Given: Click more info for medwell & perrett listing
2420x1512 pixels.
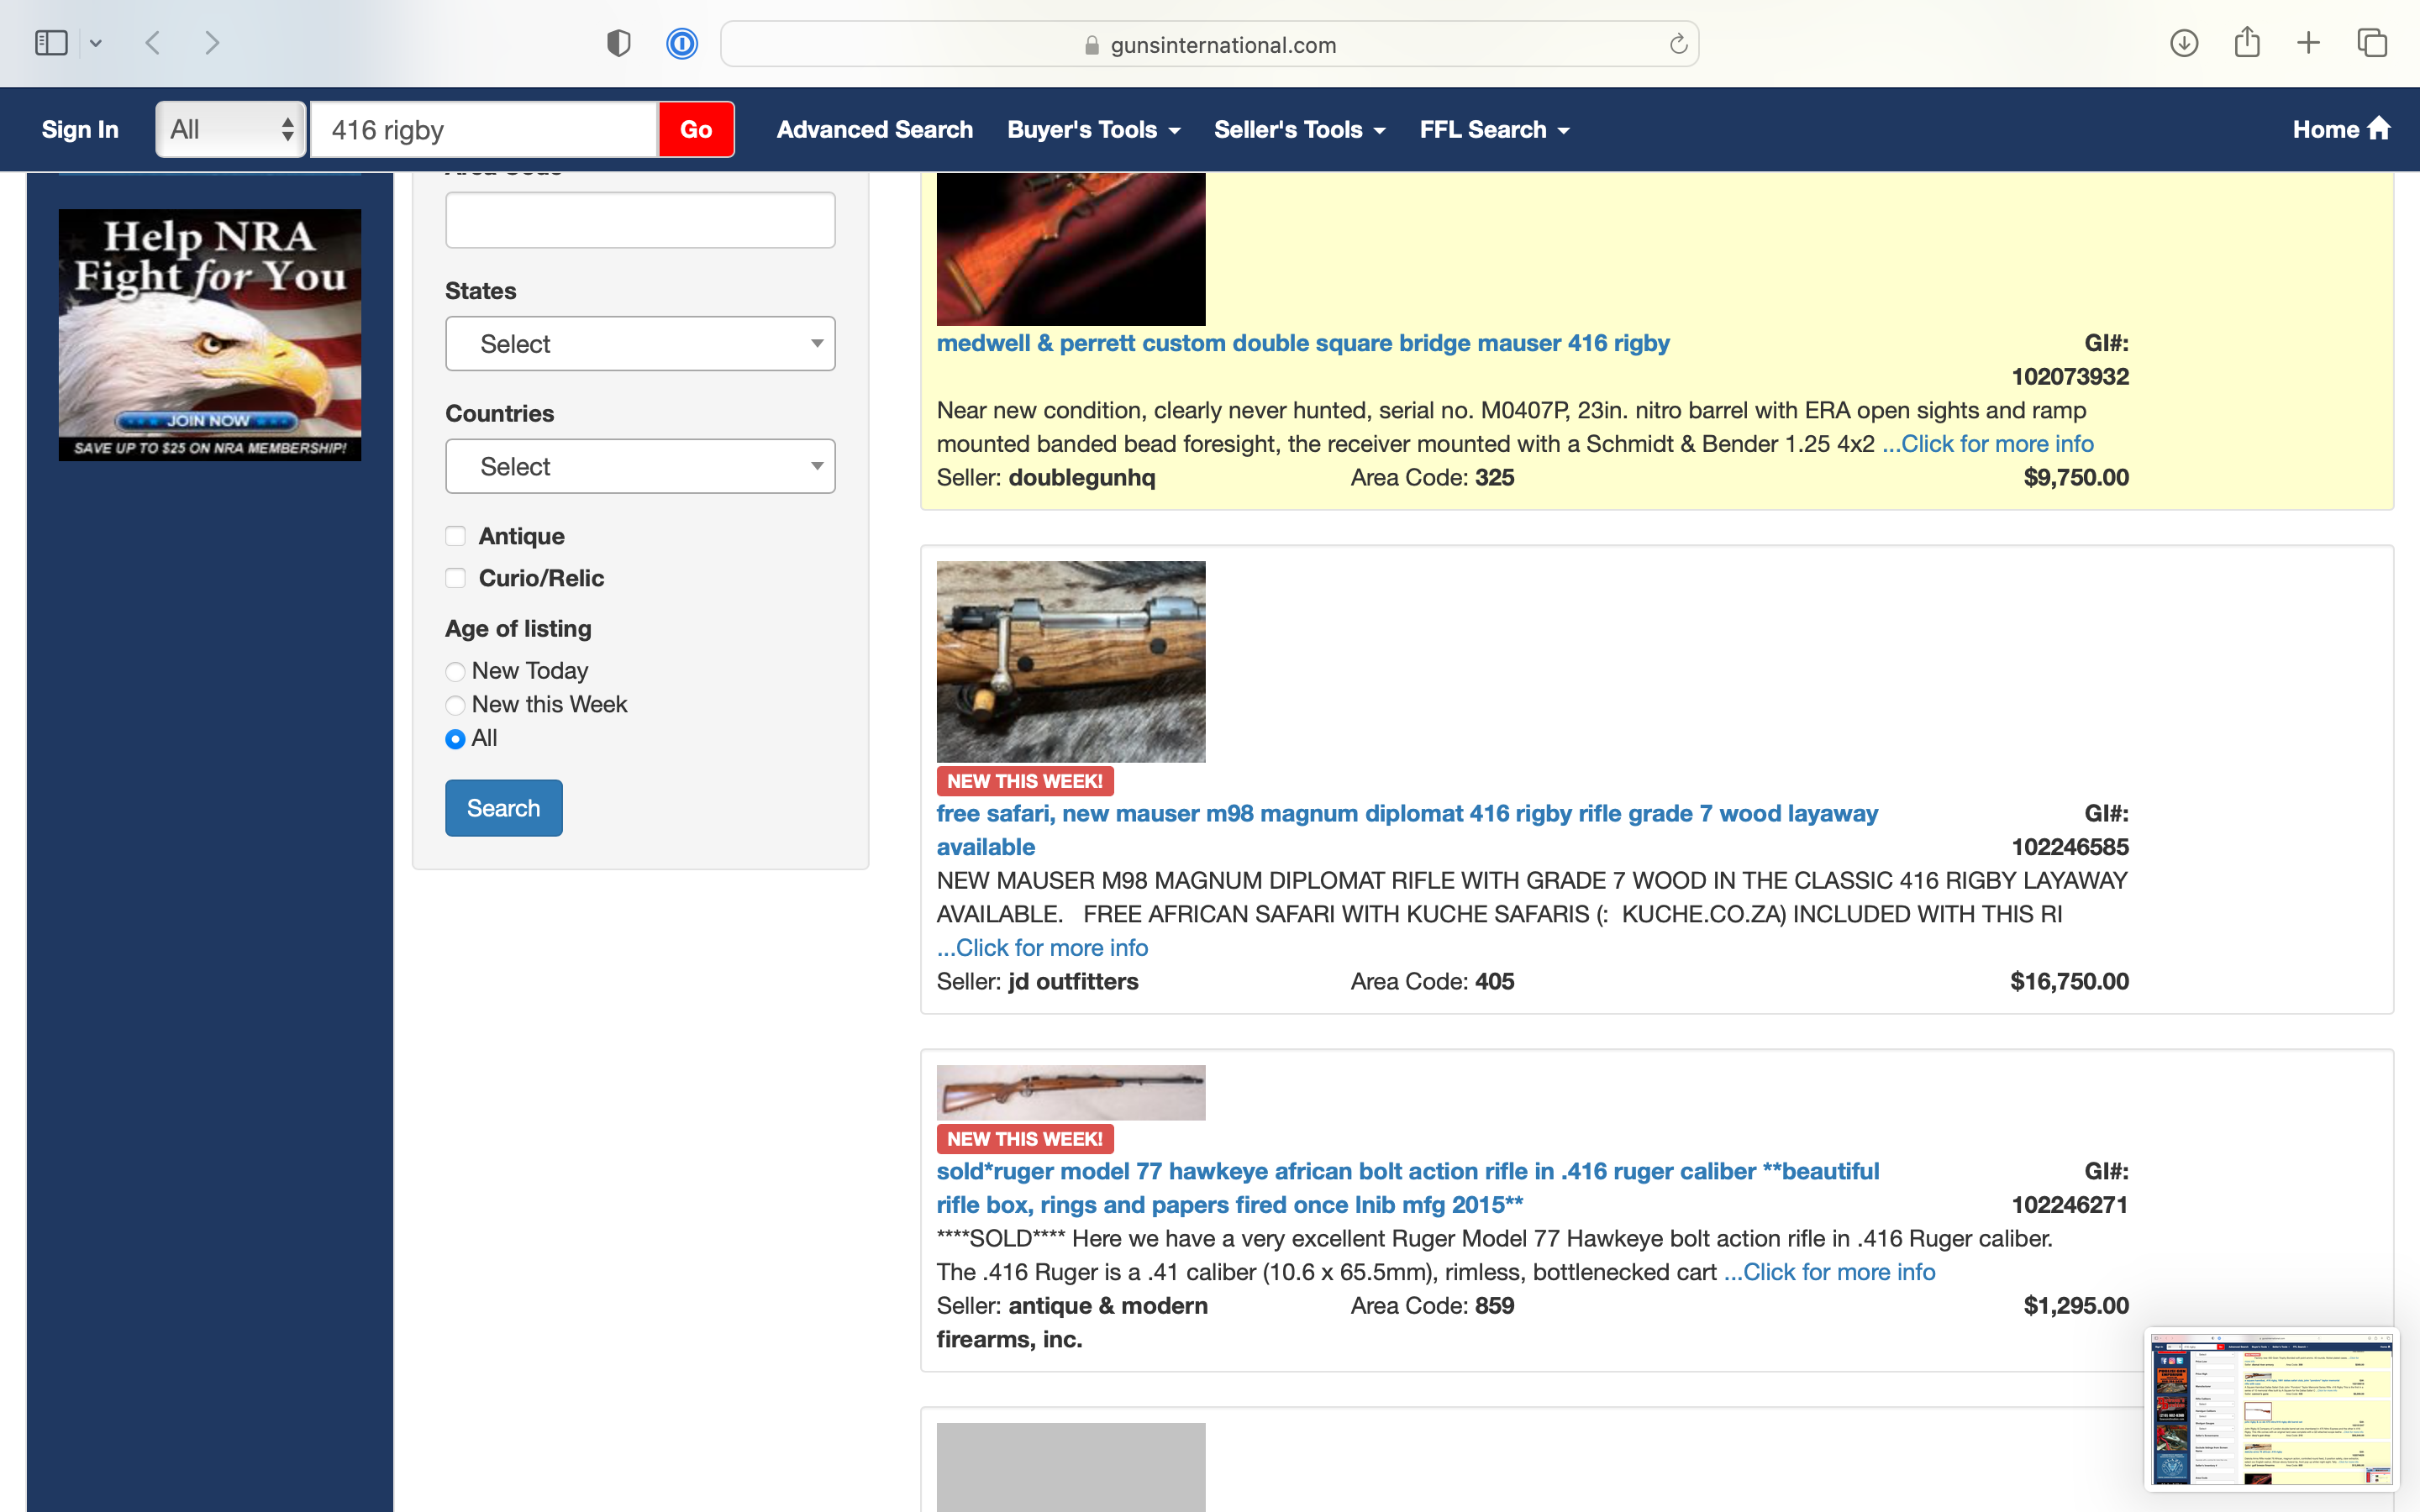Looking at the screenshot, I should click(1988, 444).
